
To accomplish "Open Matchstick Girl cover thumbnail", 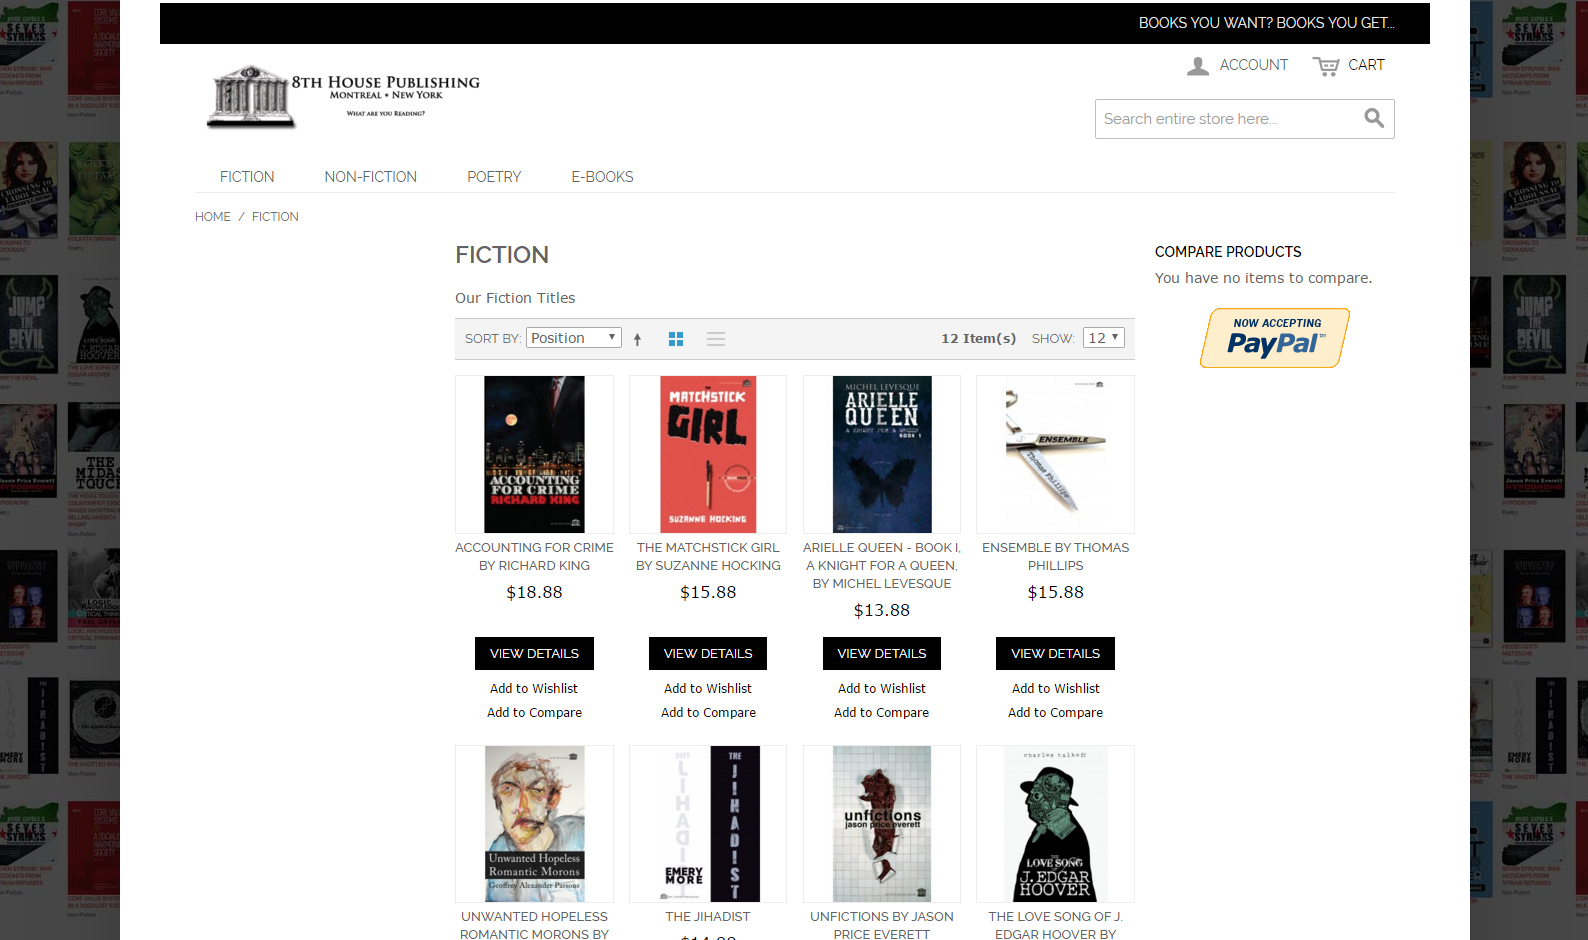I will [x=708, y=454].
